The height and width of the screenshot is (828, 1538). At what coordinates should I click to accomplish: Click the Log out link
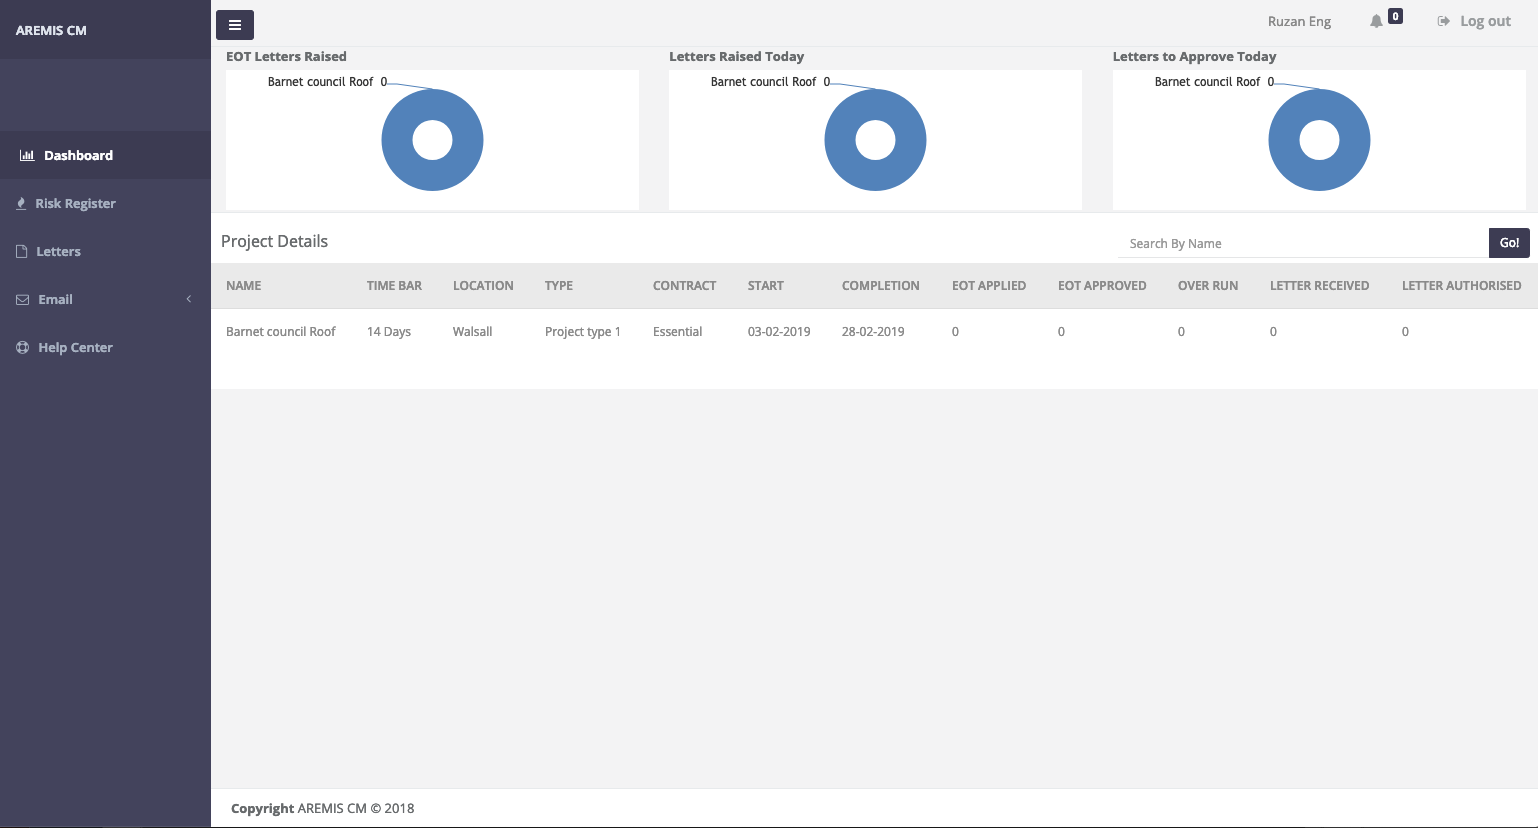[1485, 21]
